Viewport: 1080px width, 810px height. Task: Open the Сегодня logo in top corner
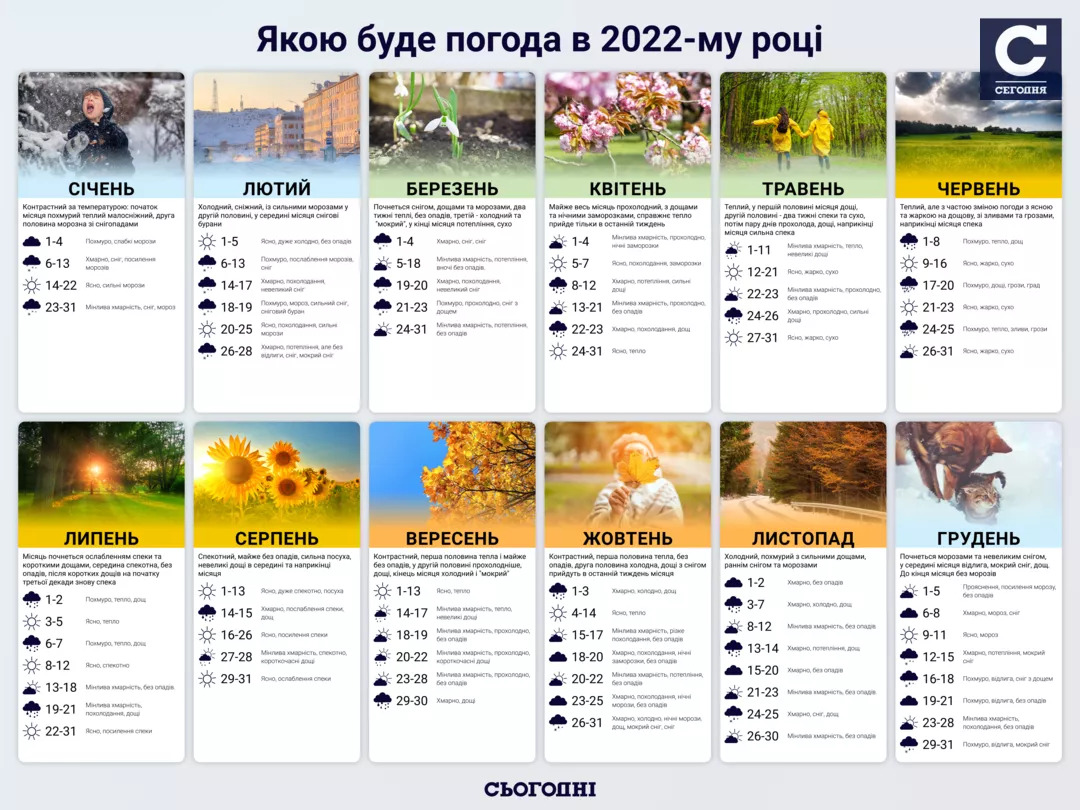pos(1020,58)
